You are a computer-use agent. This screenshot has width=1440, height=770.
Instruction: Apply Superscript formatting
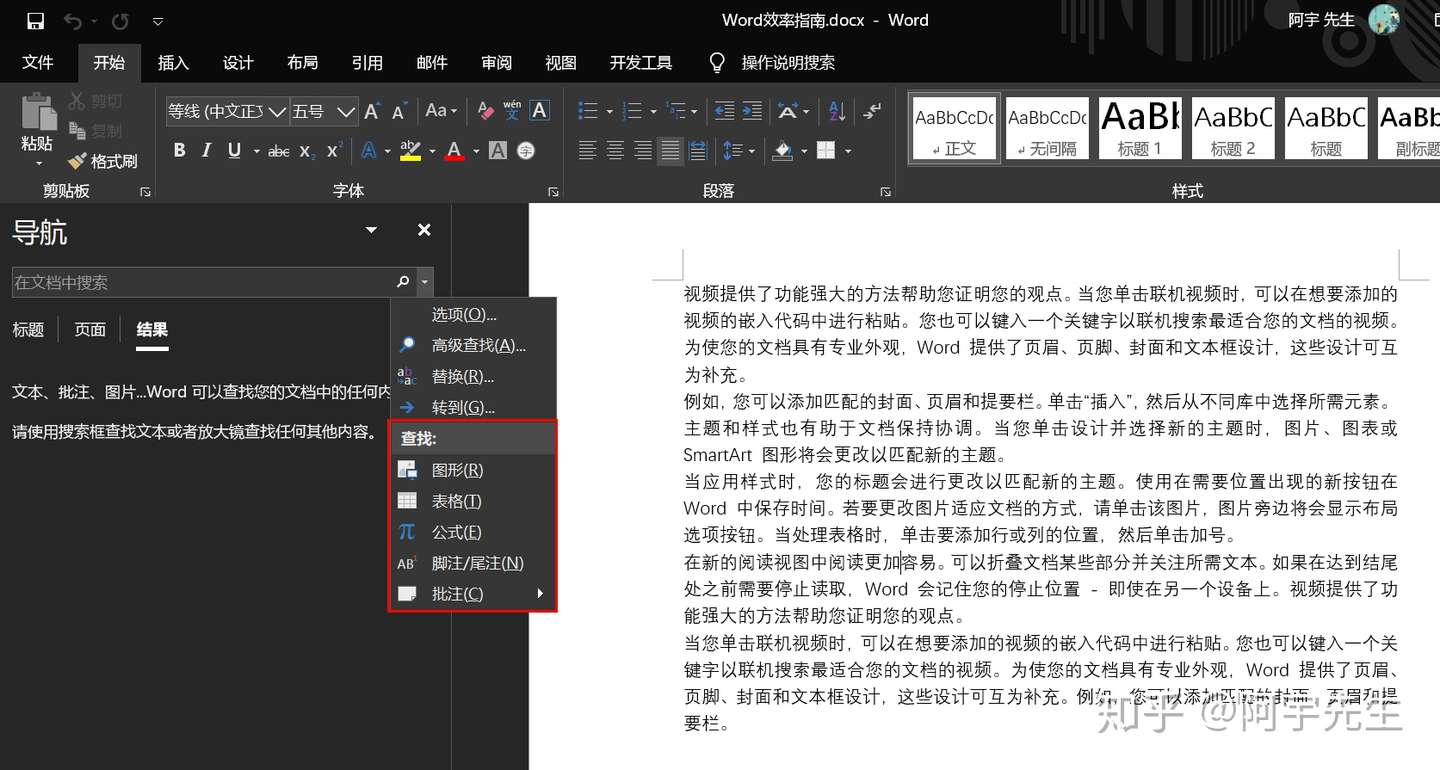coord(335,151)
